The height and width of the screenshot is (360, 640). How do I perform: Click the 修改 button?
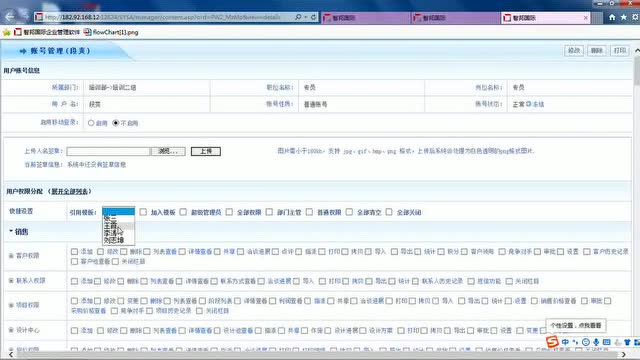pos(574,50)
